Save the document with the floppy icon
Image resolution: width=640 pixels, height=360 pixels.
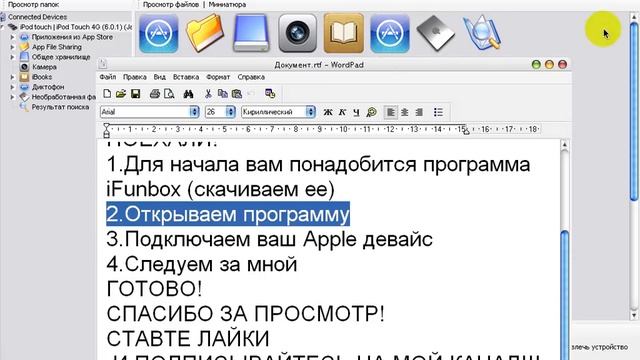pyautogui.click(x=136, y=94)
